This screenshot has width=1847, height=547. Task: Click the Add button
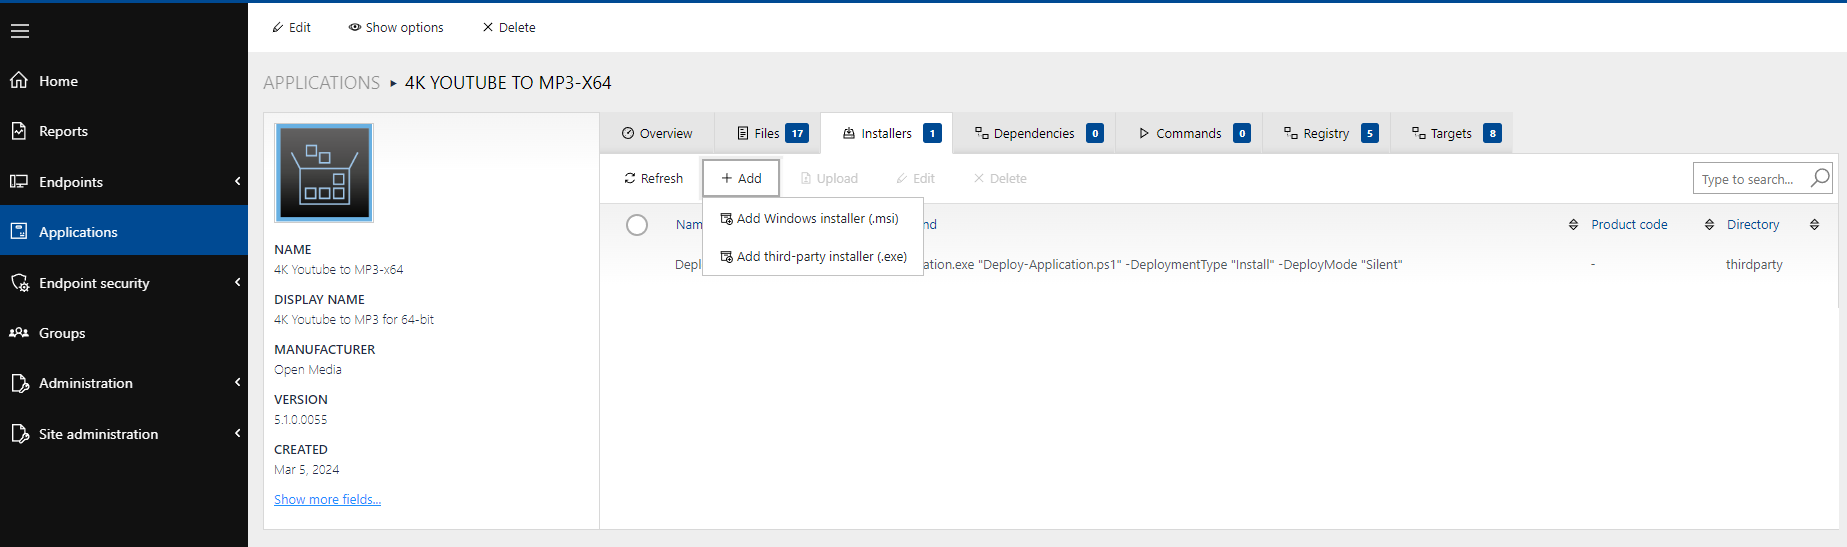point(741,178)
